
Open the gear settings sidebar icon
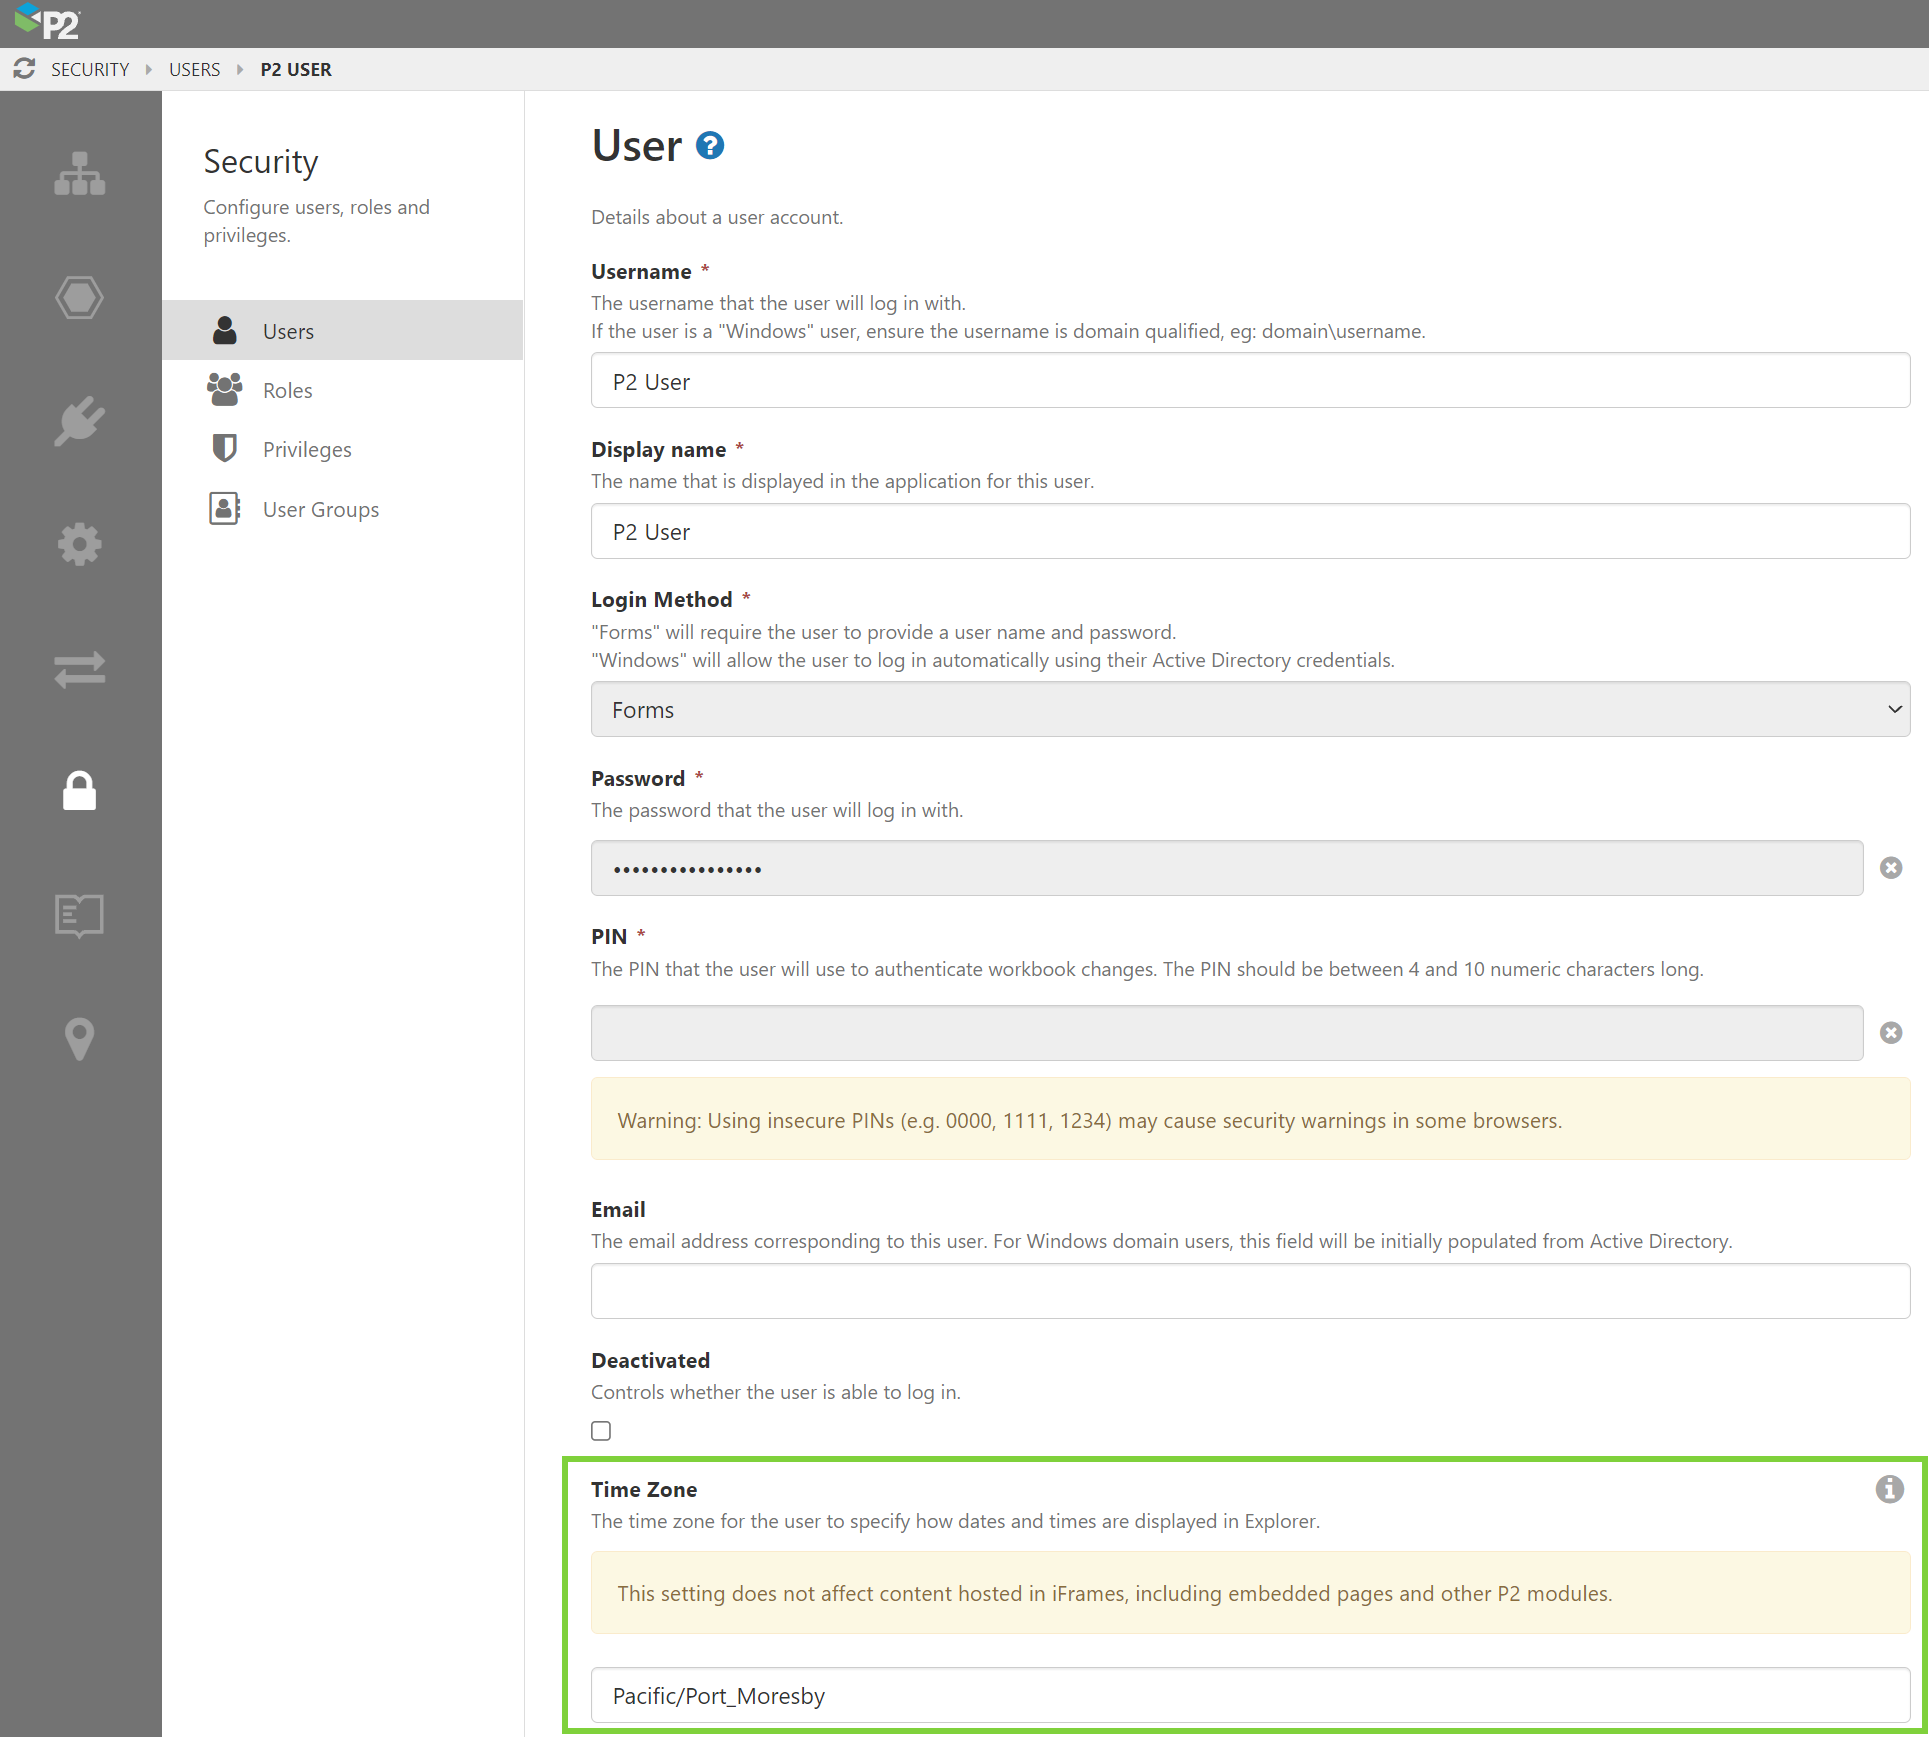point(80,545)
